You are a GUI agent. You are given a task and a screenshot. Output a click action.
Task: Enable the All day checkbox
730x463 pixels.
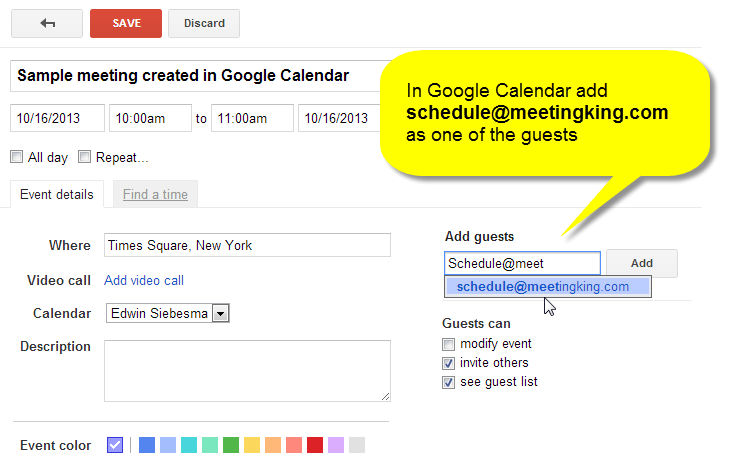pyautogui.click(x=17, y=157)
